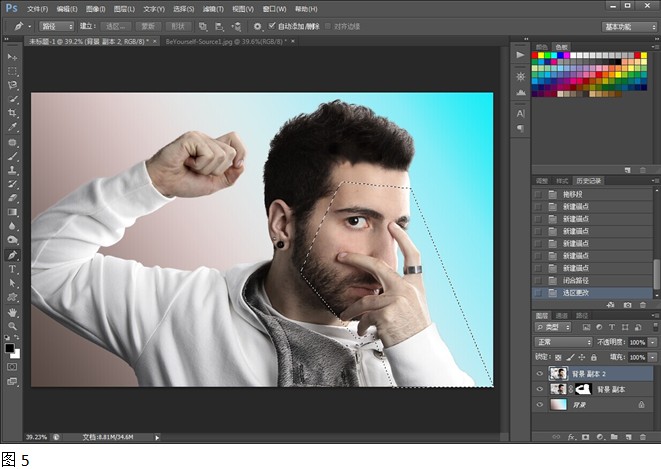Set history brush source at 闭合路径 state
The width and height of the screenshot is (661, 469).
click(538, 281)
